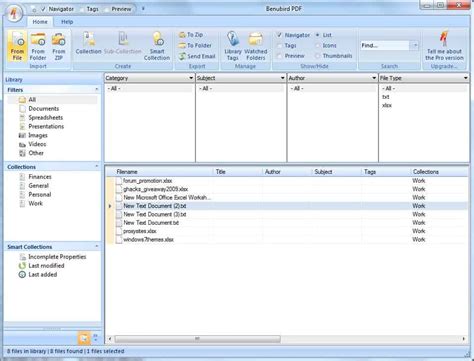Click the scrollbar right arrow
Viewport: 474px width, 361px height.
[x=463, y=339]
